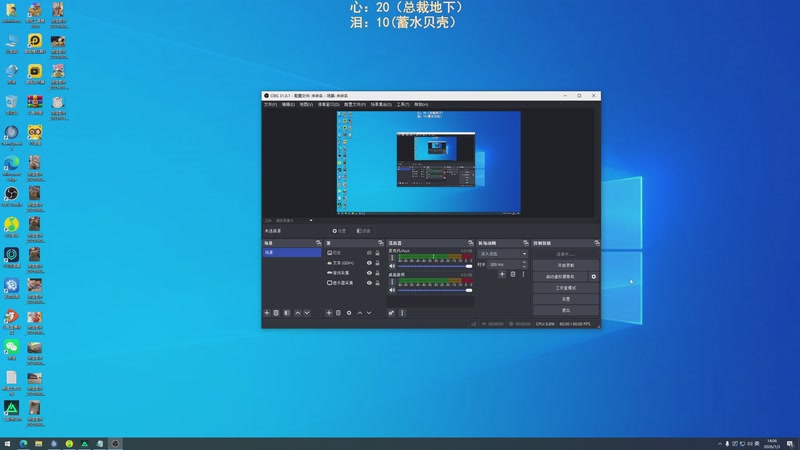Screen dimensions: 800x450
Task: Open 麦克风/Aux channel three-dot options
Action: (x=392, y=258)
